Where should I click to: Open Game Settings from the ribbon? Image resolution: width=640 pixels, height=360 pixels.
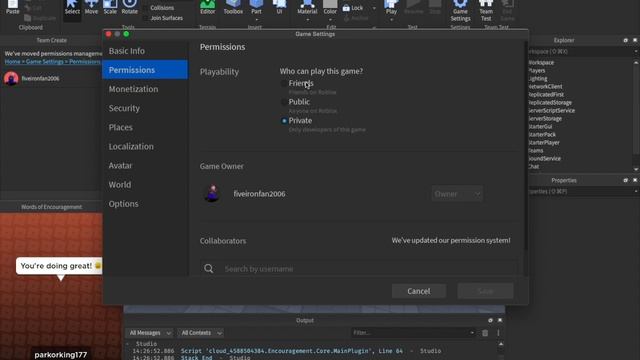coord(460,11)
